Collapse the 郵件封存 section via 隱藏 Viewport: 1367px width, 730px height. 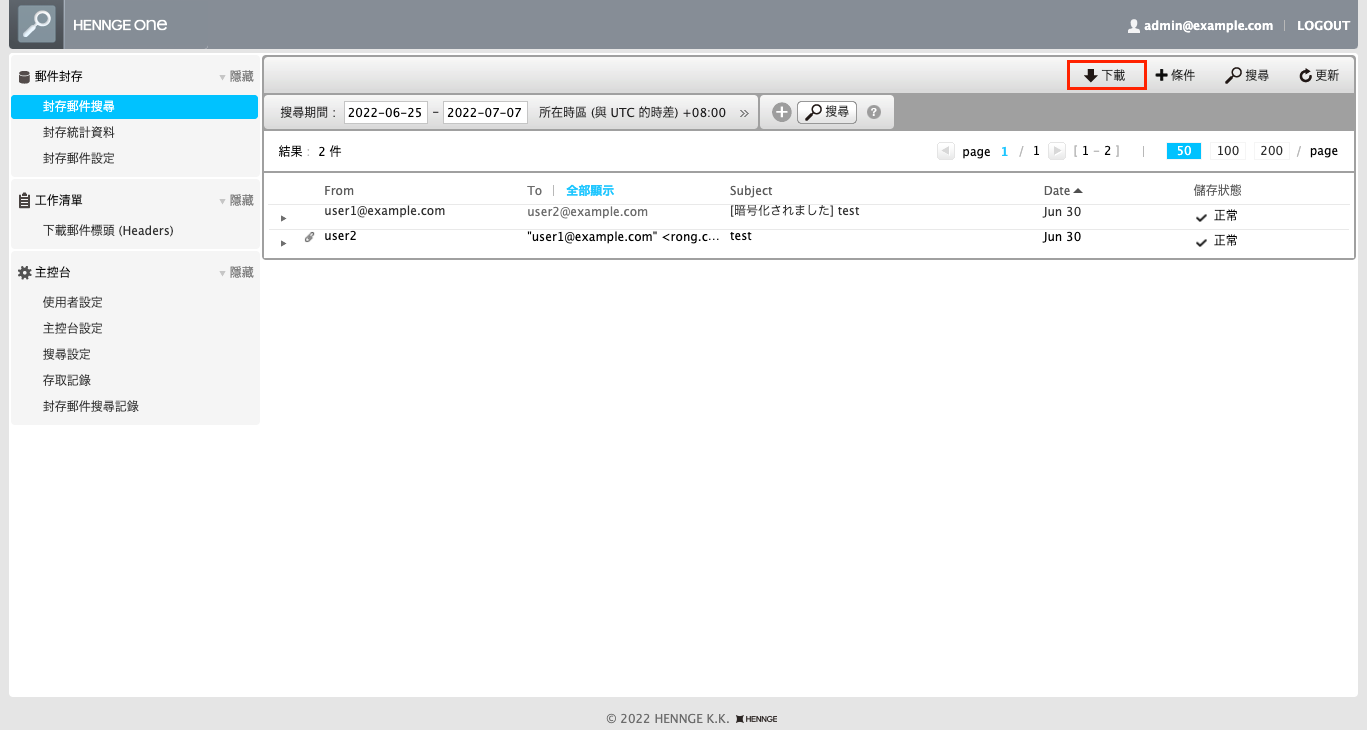(x=236, y=76)
